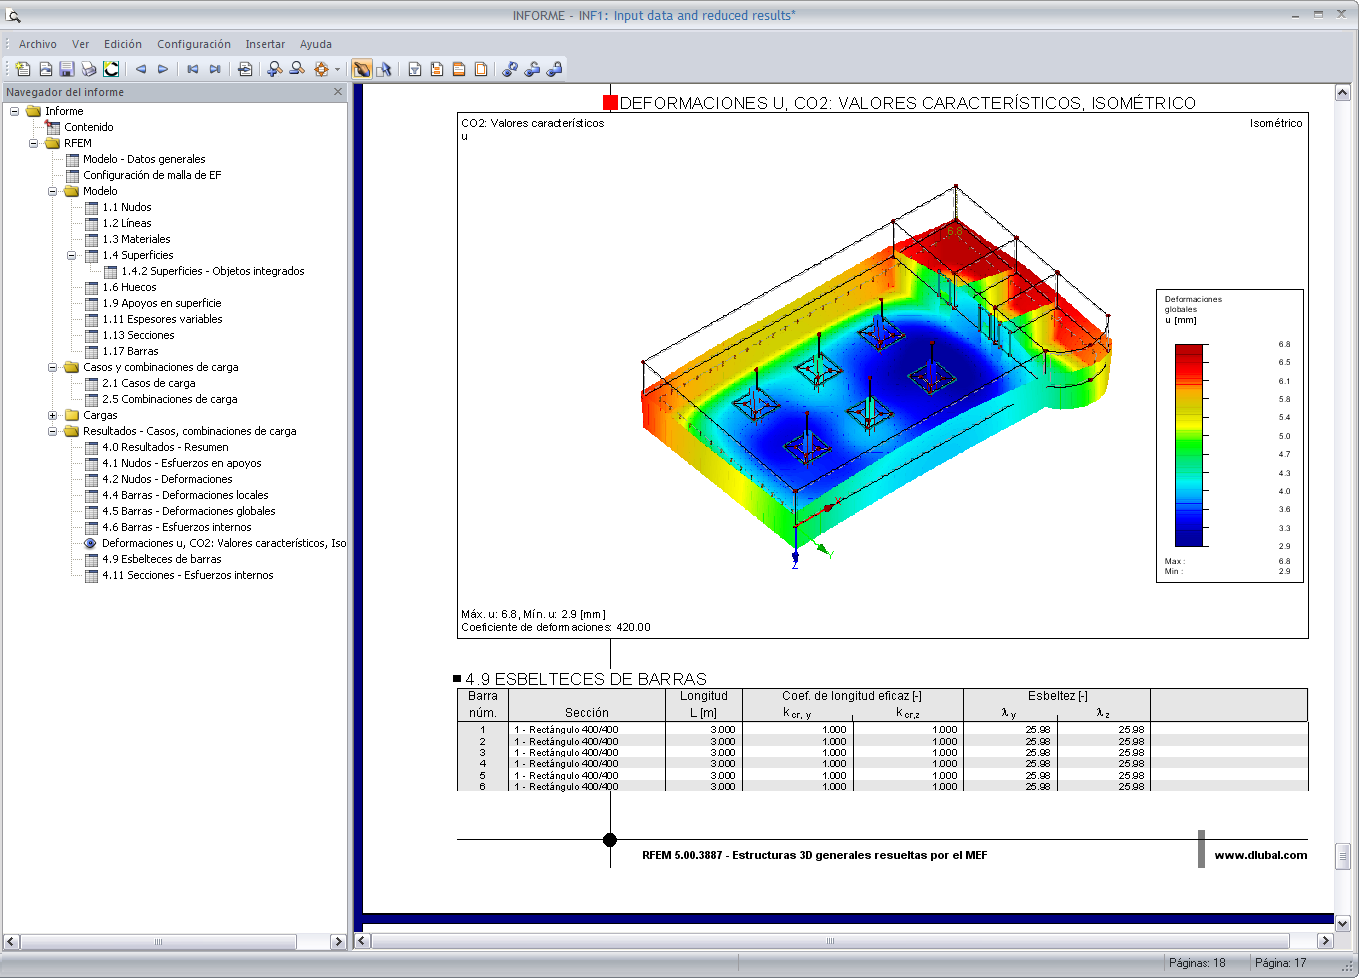Viewport: 1359px width, 978px height.
Task: Open the Edición menu
Action: pyautogui.click(x=123, y=44)
